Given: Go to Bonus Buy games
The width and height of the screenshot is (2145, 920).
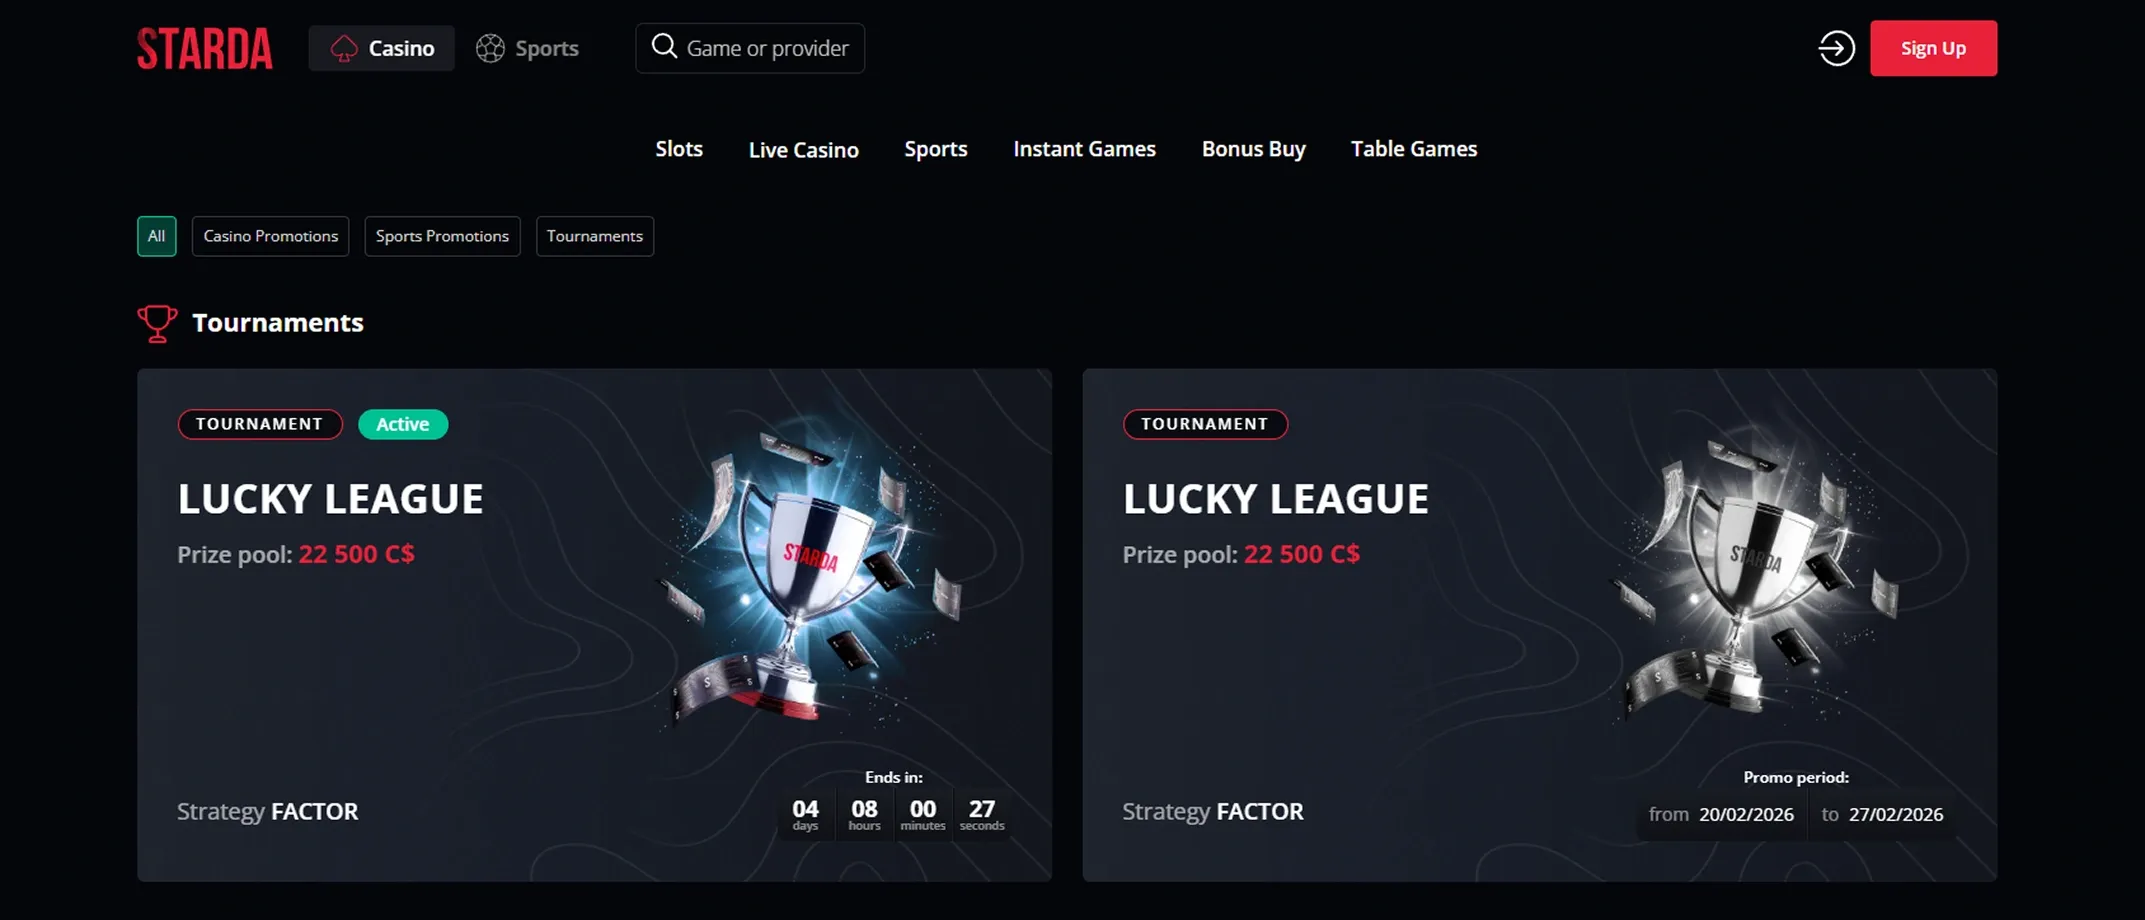Looking at the screenshot, I should click(x=1254, y=149).
